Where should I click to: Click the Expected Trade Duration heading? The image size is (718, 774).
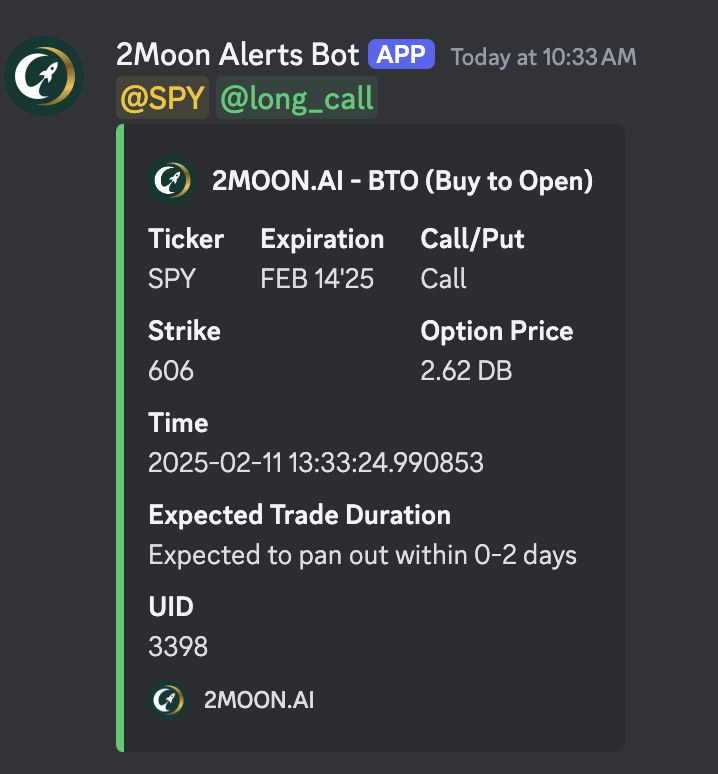[x=299, y=515]
